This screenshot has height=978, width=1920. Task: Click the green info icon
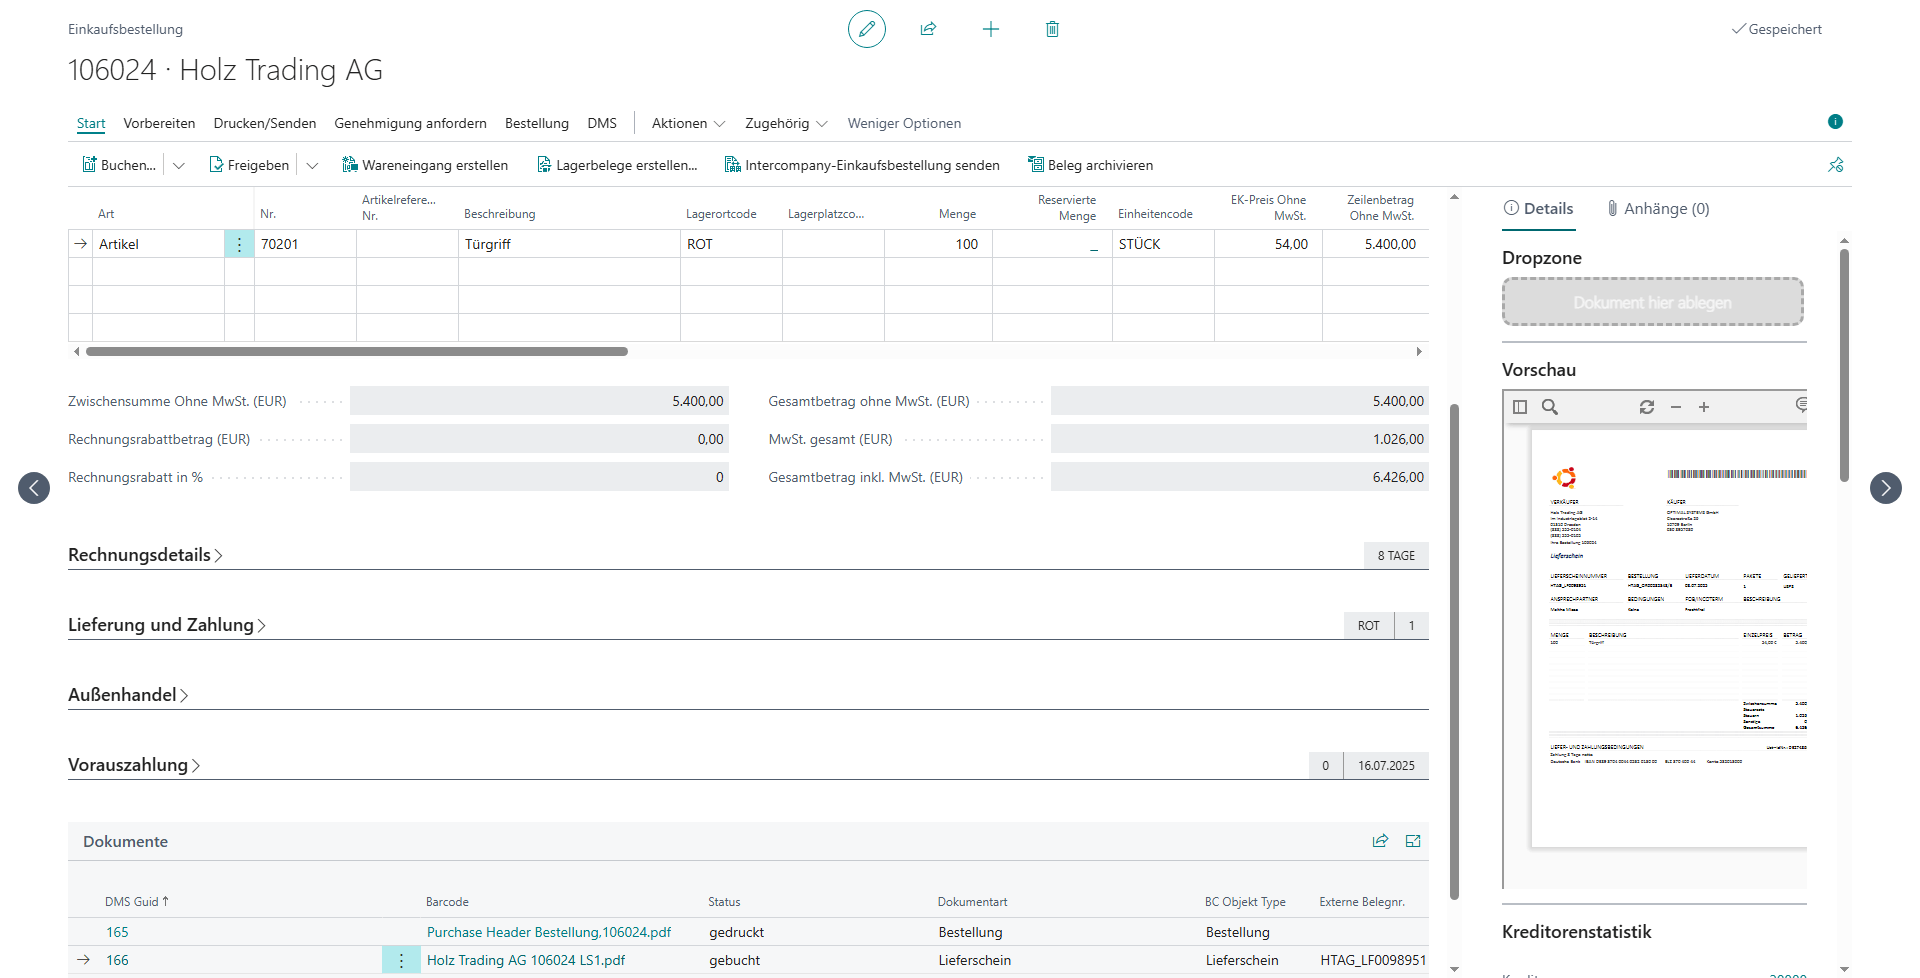coord(1835,122)
